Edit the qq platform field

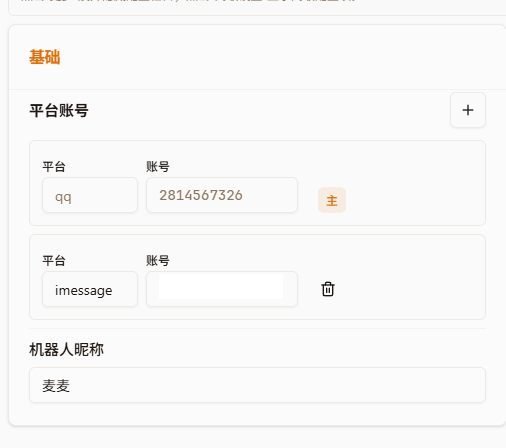(90, 195)
